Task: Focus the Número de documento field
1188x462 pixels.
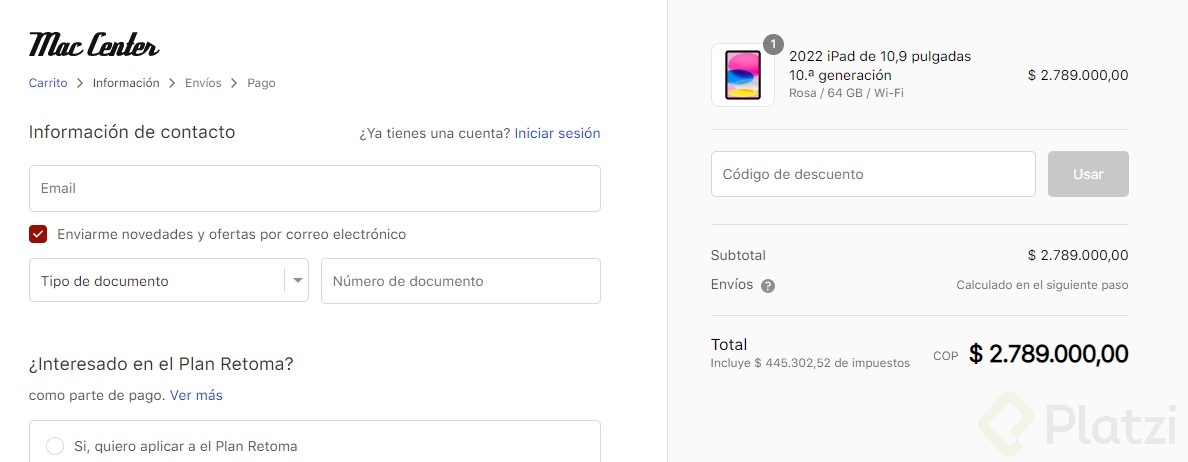Action: click(x=461, y=280)
